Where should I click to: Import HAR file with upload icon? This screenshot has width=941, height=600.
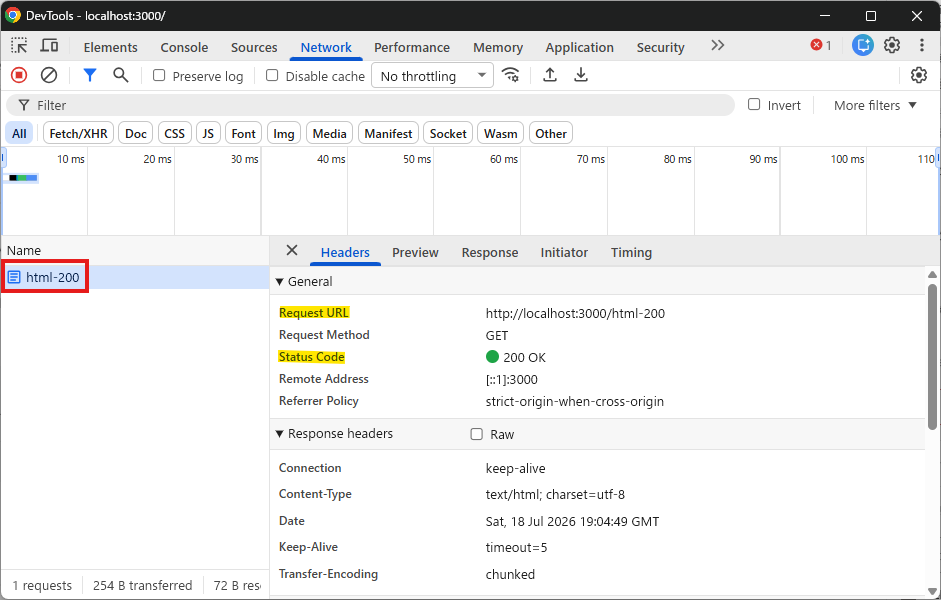pyautogui.click(x=550, y=75)
